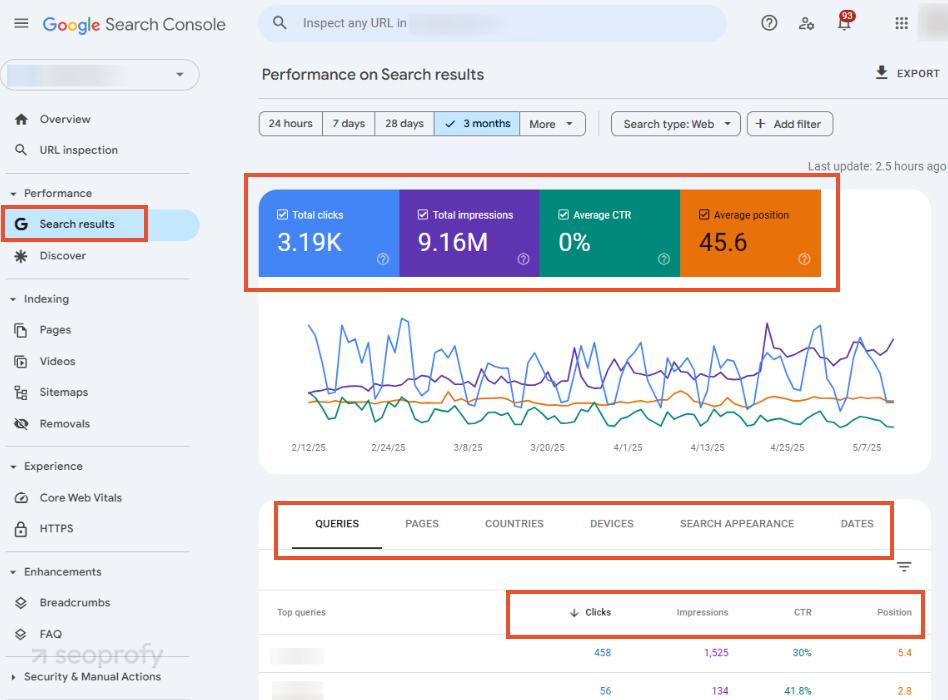
Task: Open the Discover report link
Action: tap(63, 256)
